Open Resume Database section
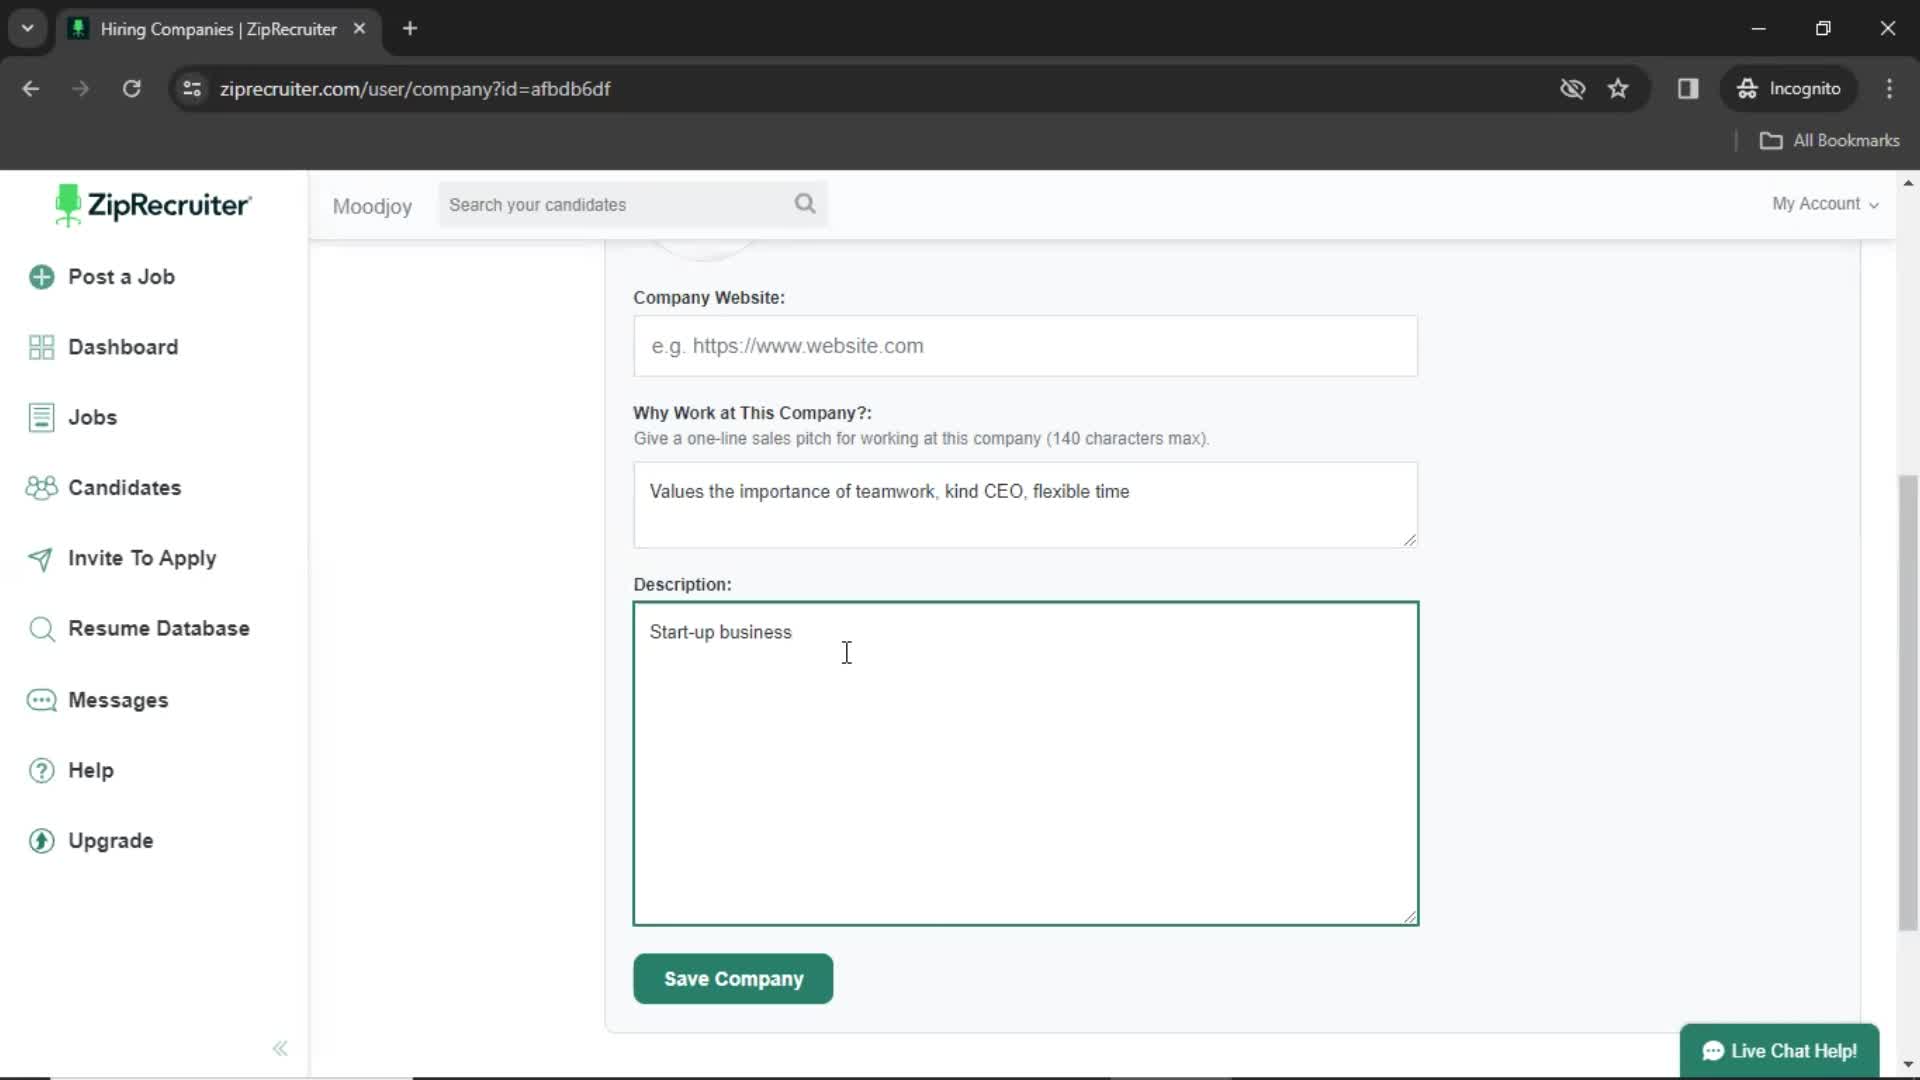The width and height of the screenshot is (1920, 1080). click(158, 628)
